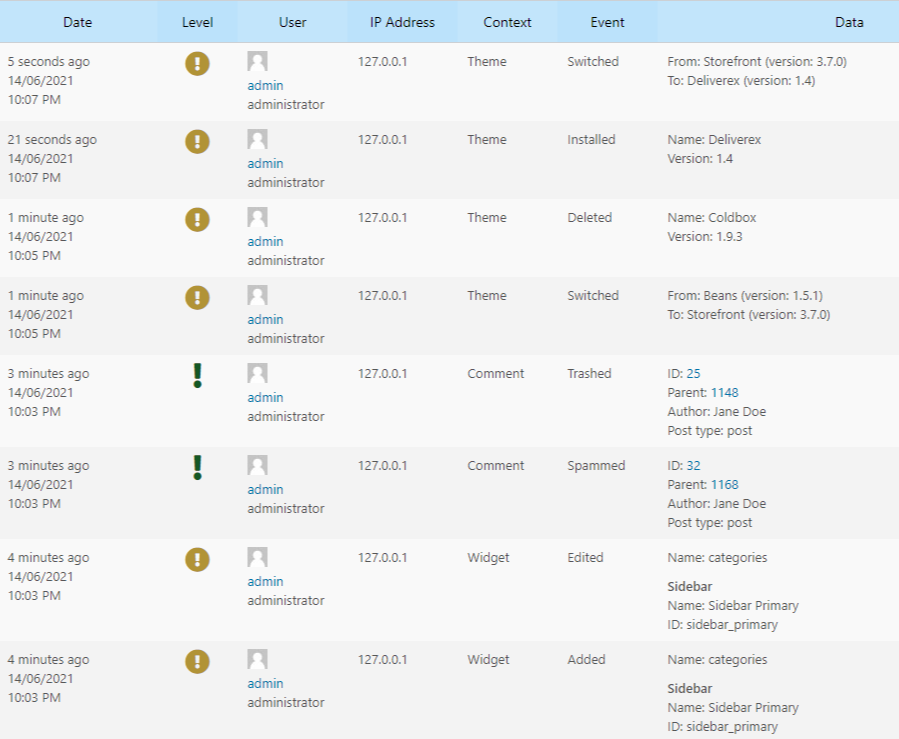This screenshot has height=739, width=899.
Task: Sort log by Level column header
Action: tap(197, 22)
